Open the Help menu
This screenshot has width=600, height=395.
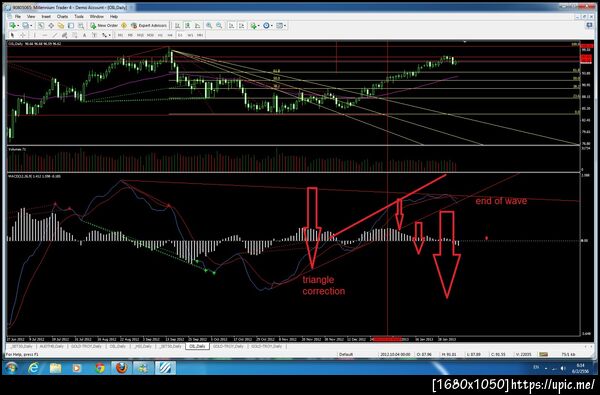[114, 16]
